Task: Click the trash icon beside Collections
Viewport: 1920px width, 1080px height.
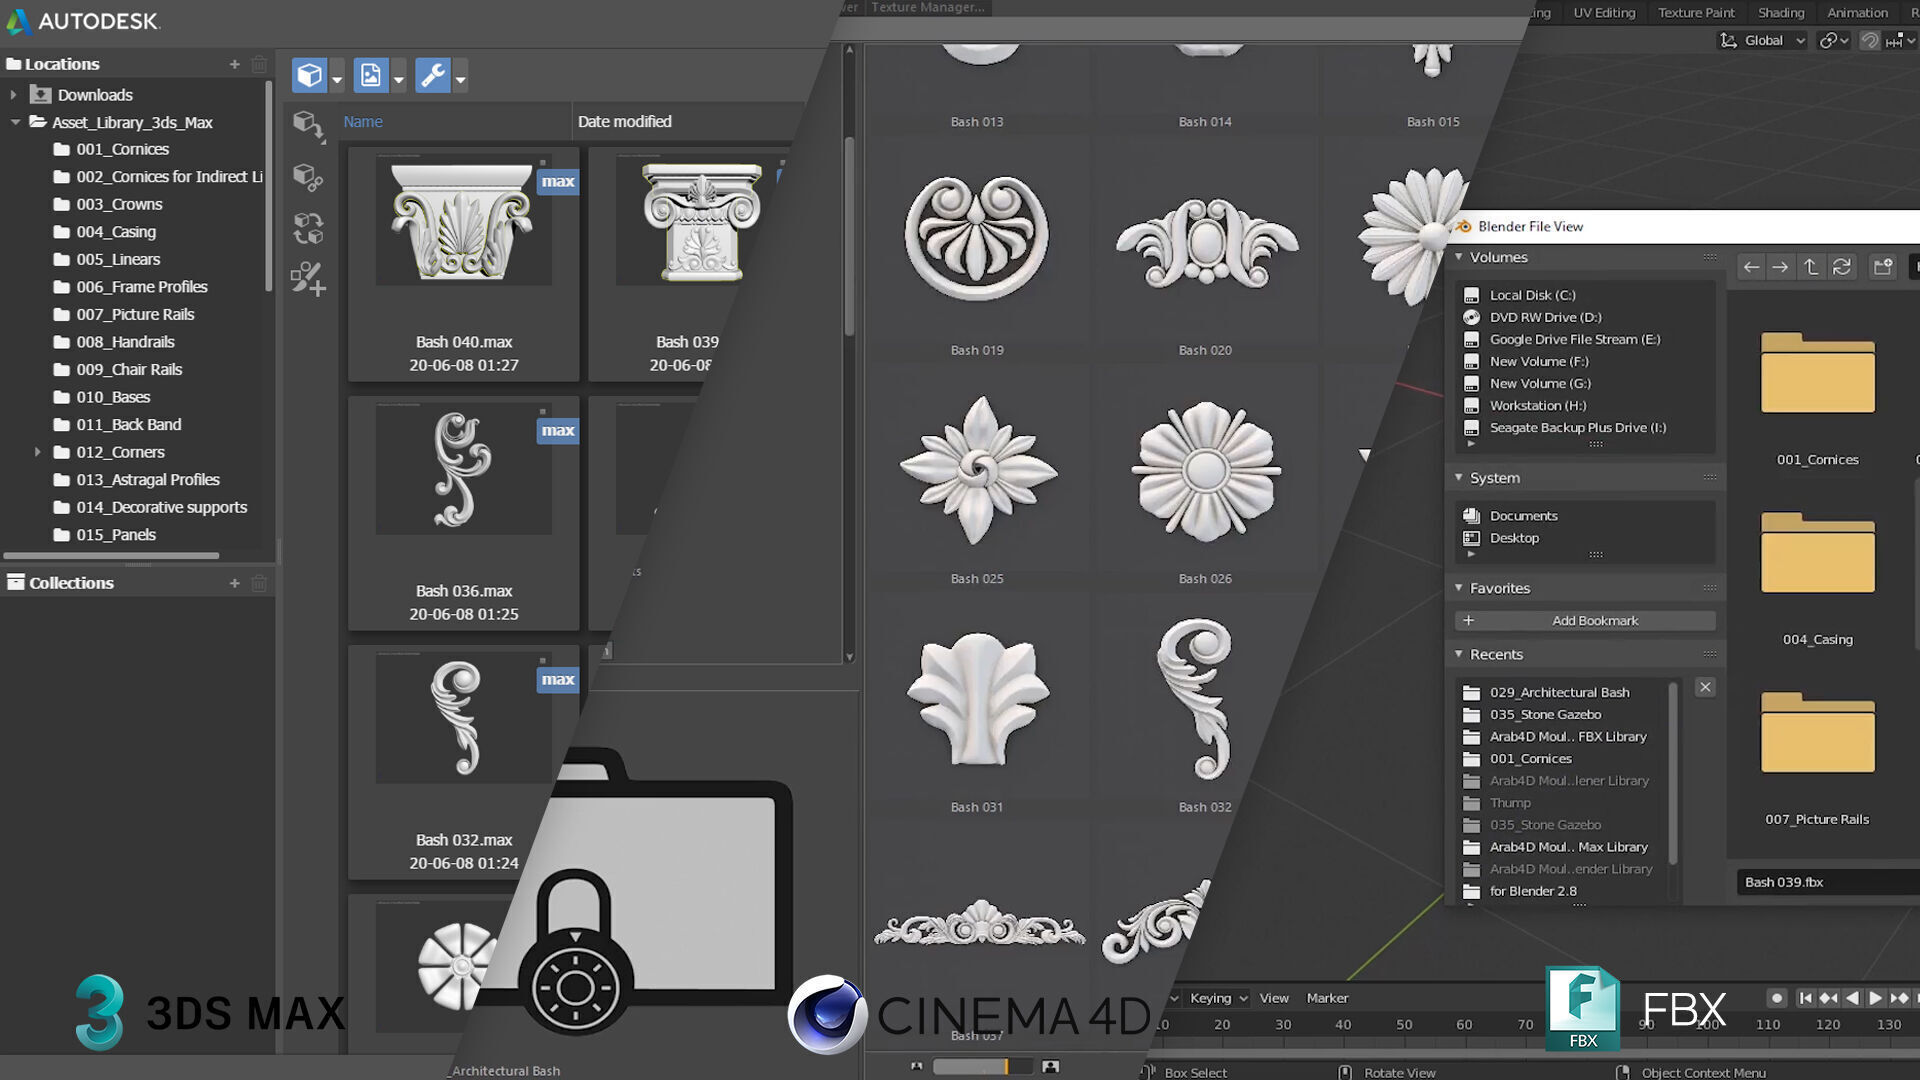Action: pos(259,583)
